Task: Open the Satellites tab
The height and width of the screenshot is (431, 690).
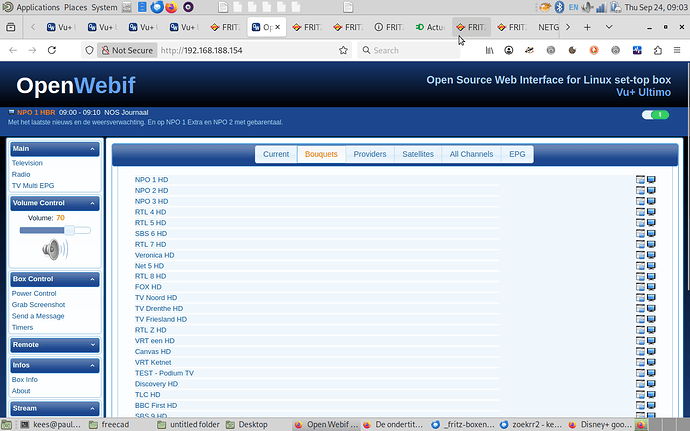Action: tap(418, 154)
